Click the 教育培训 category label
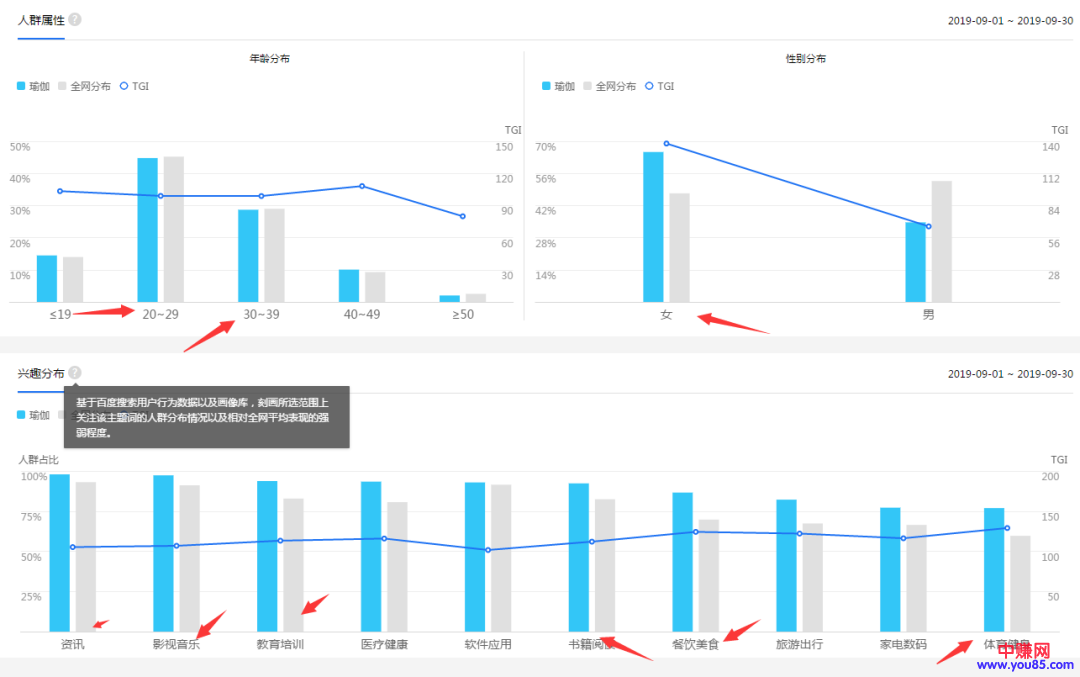This screenshot has height=677, width=1080. tap(280, 644)
